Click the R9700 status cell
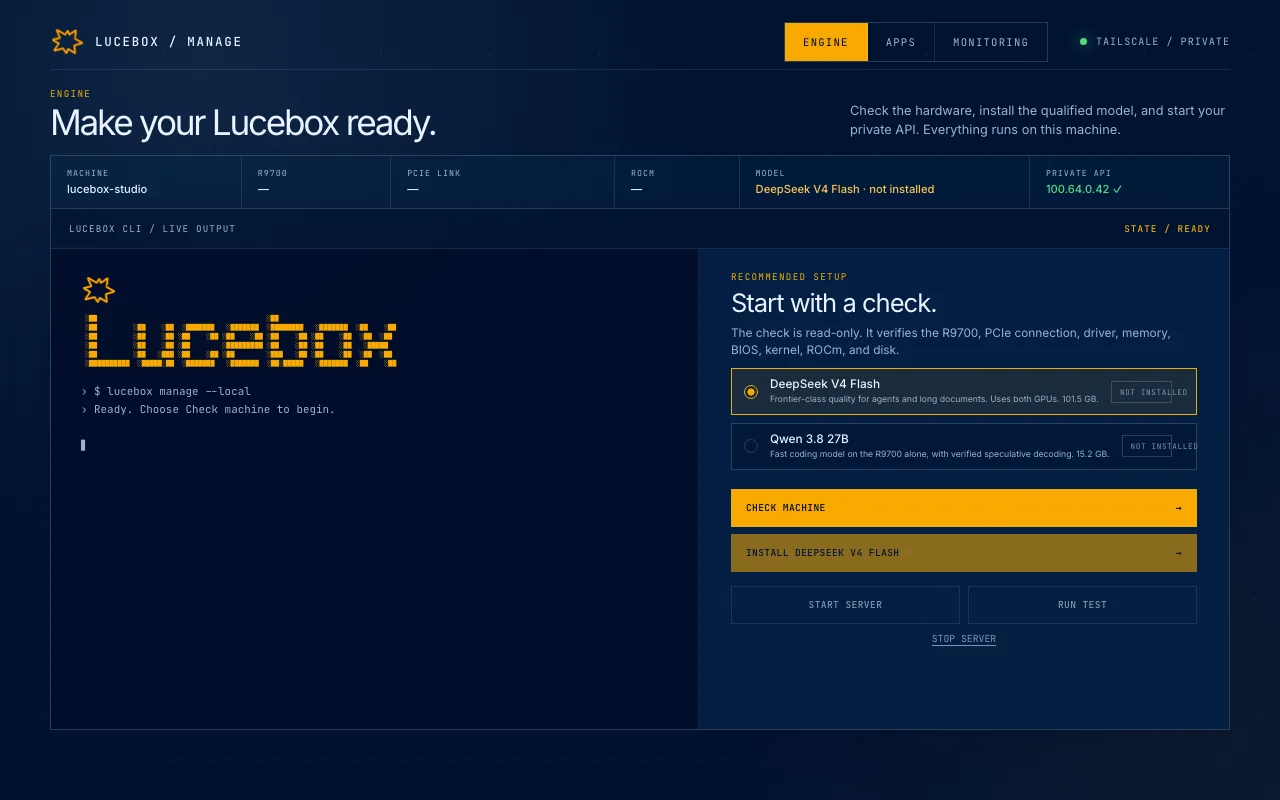 click(316, 182)
